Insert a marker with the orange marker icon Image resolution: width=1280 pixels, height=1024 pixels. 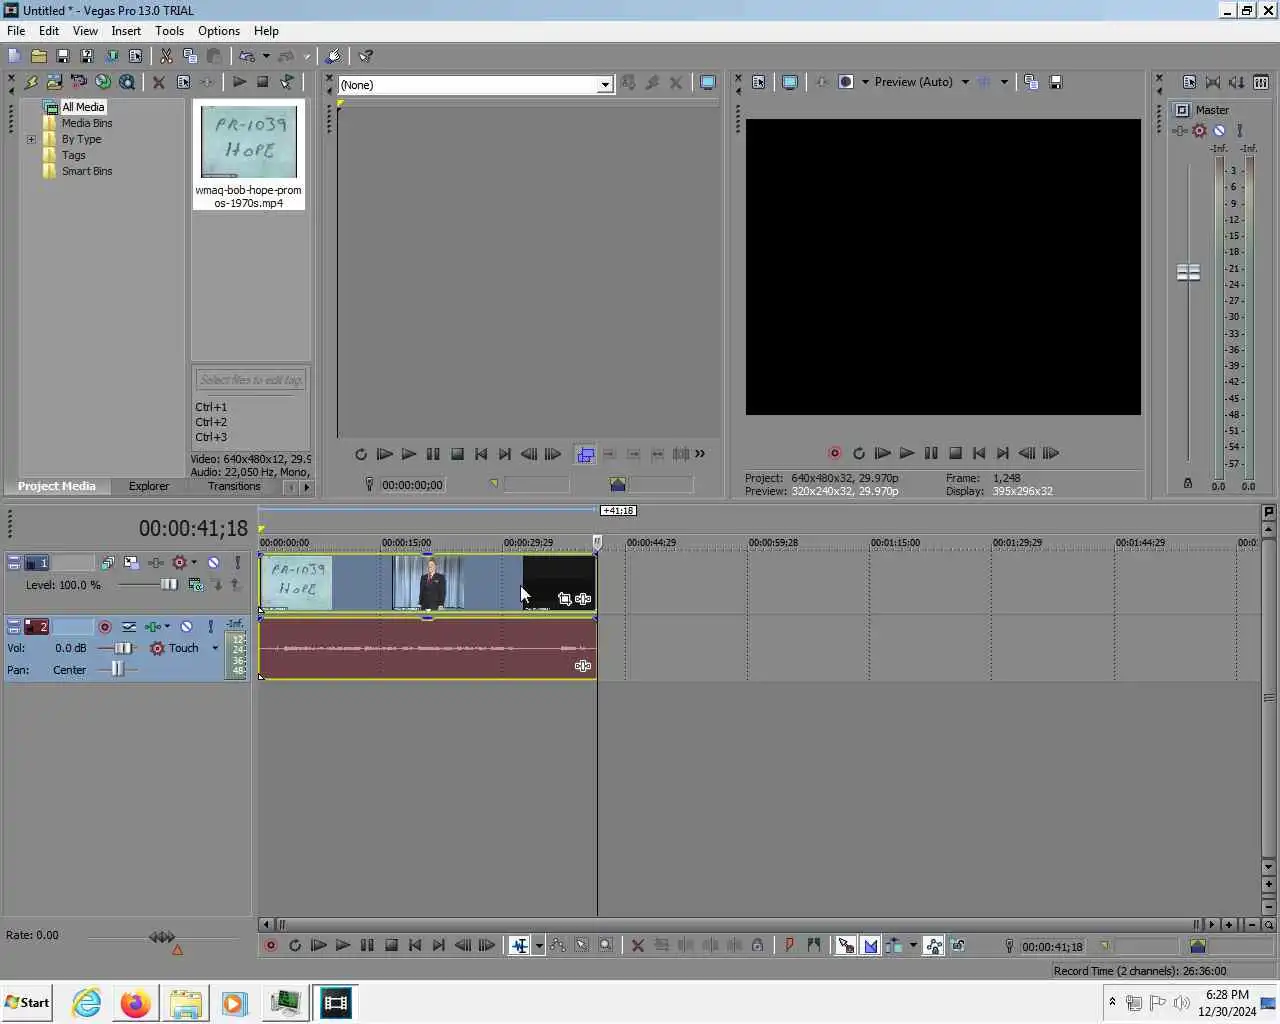click(789, 945)
